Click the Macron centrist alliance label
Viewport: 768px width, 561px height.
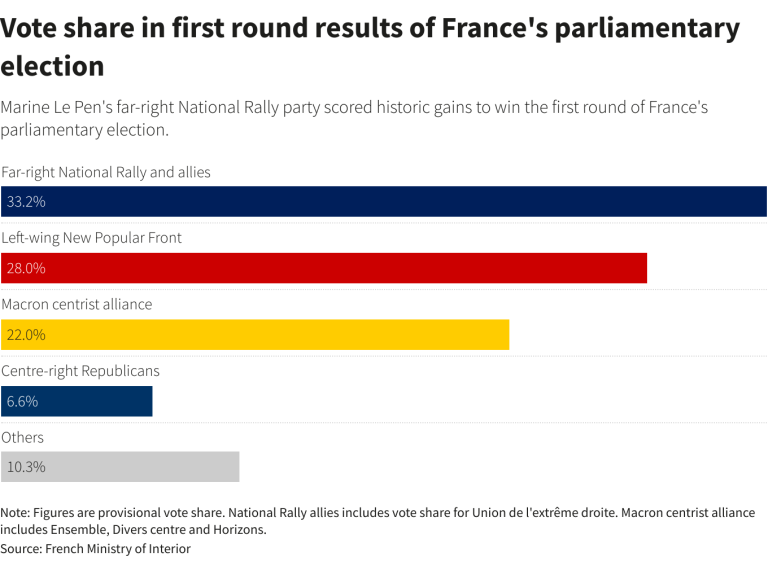[77, 304]
